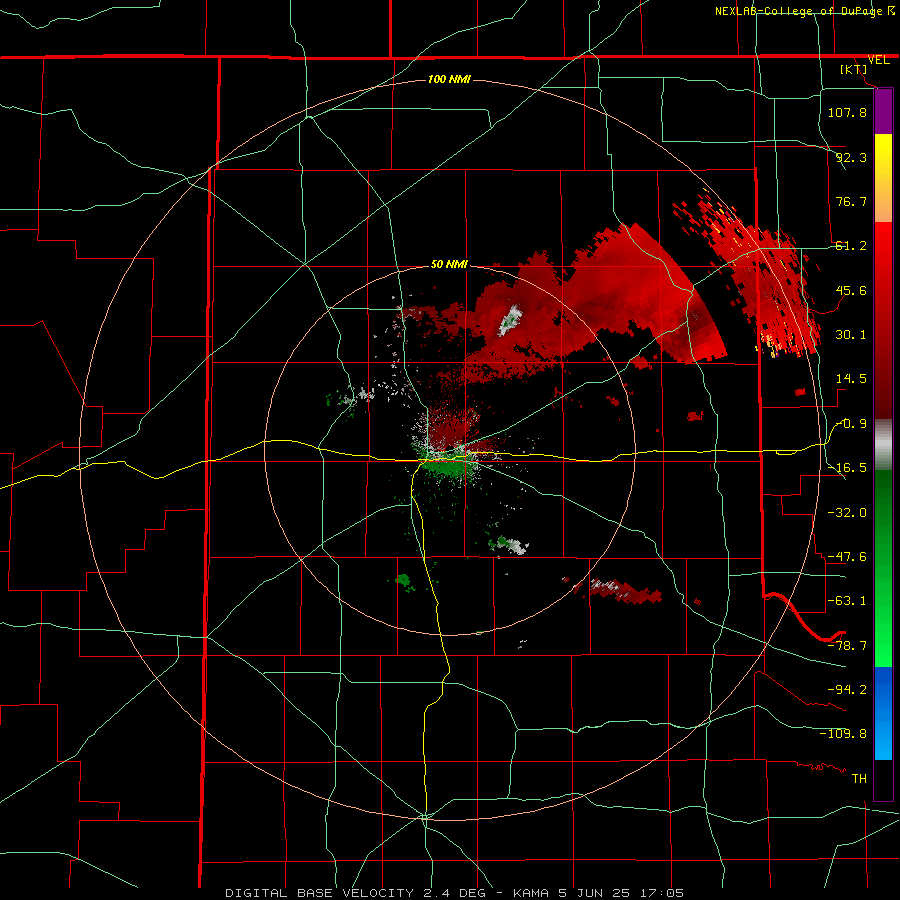Click the 50 NMI range ring label

(x=449, y=264)
